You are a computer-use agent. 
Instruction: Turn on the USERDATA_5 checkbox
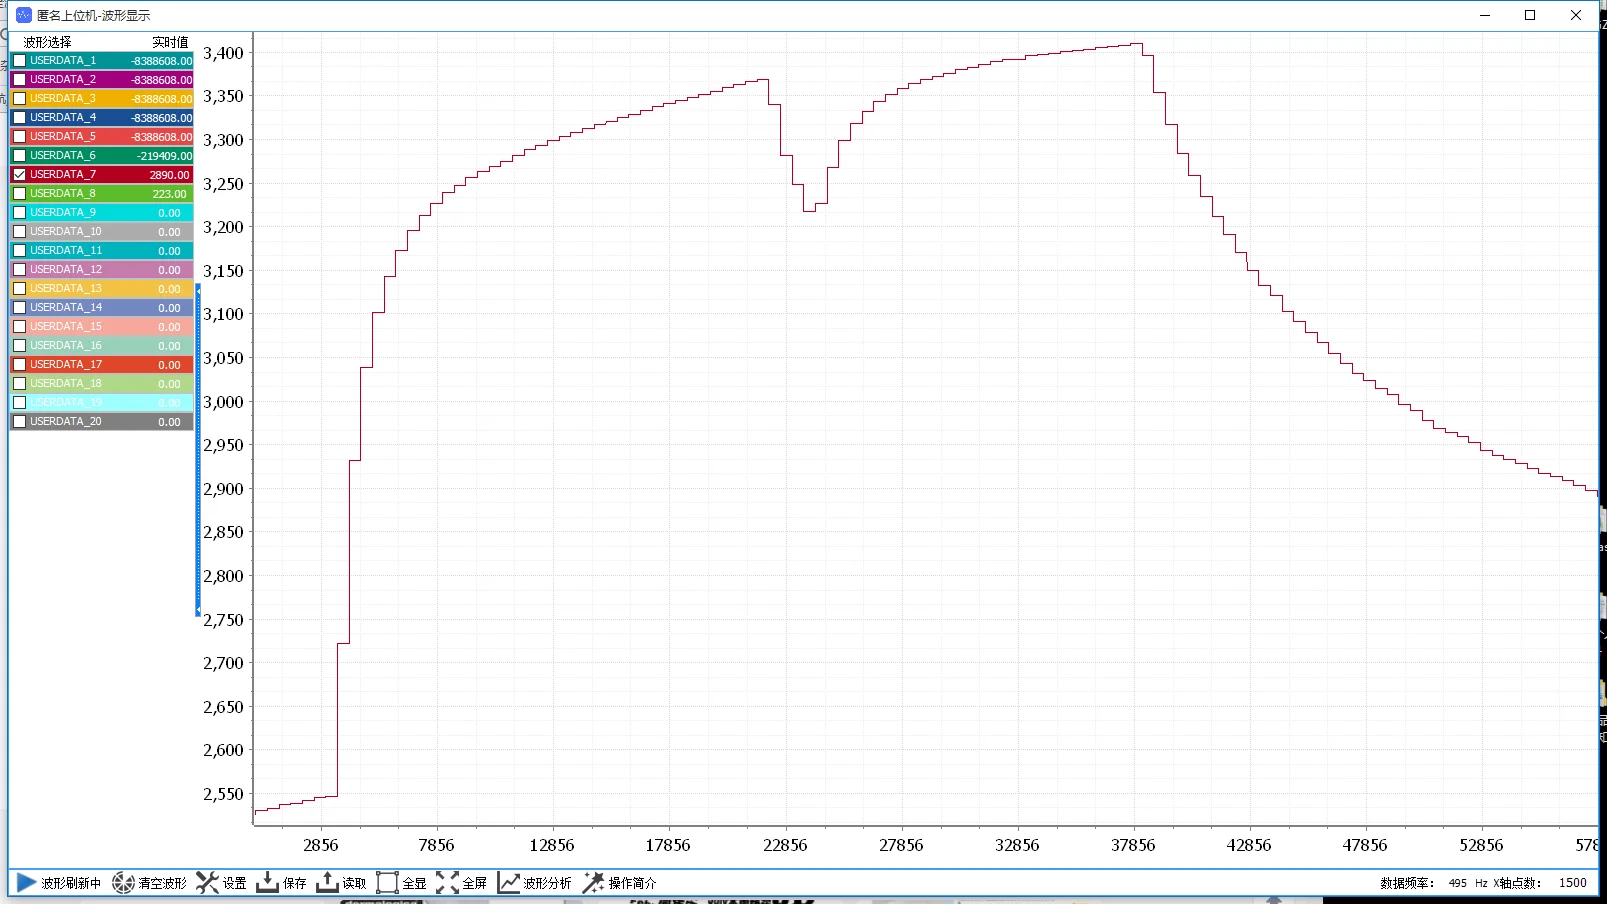click(19, 137)
